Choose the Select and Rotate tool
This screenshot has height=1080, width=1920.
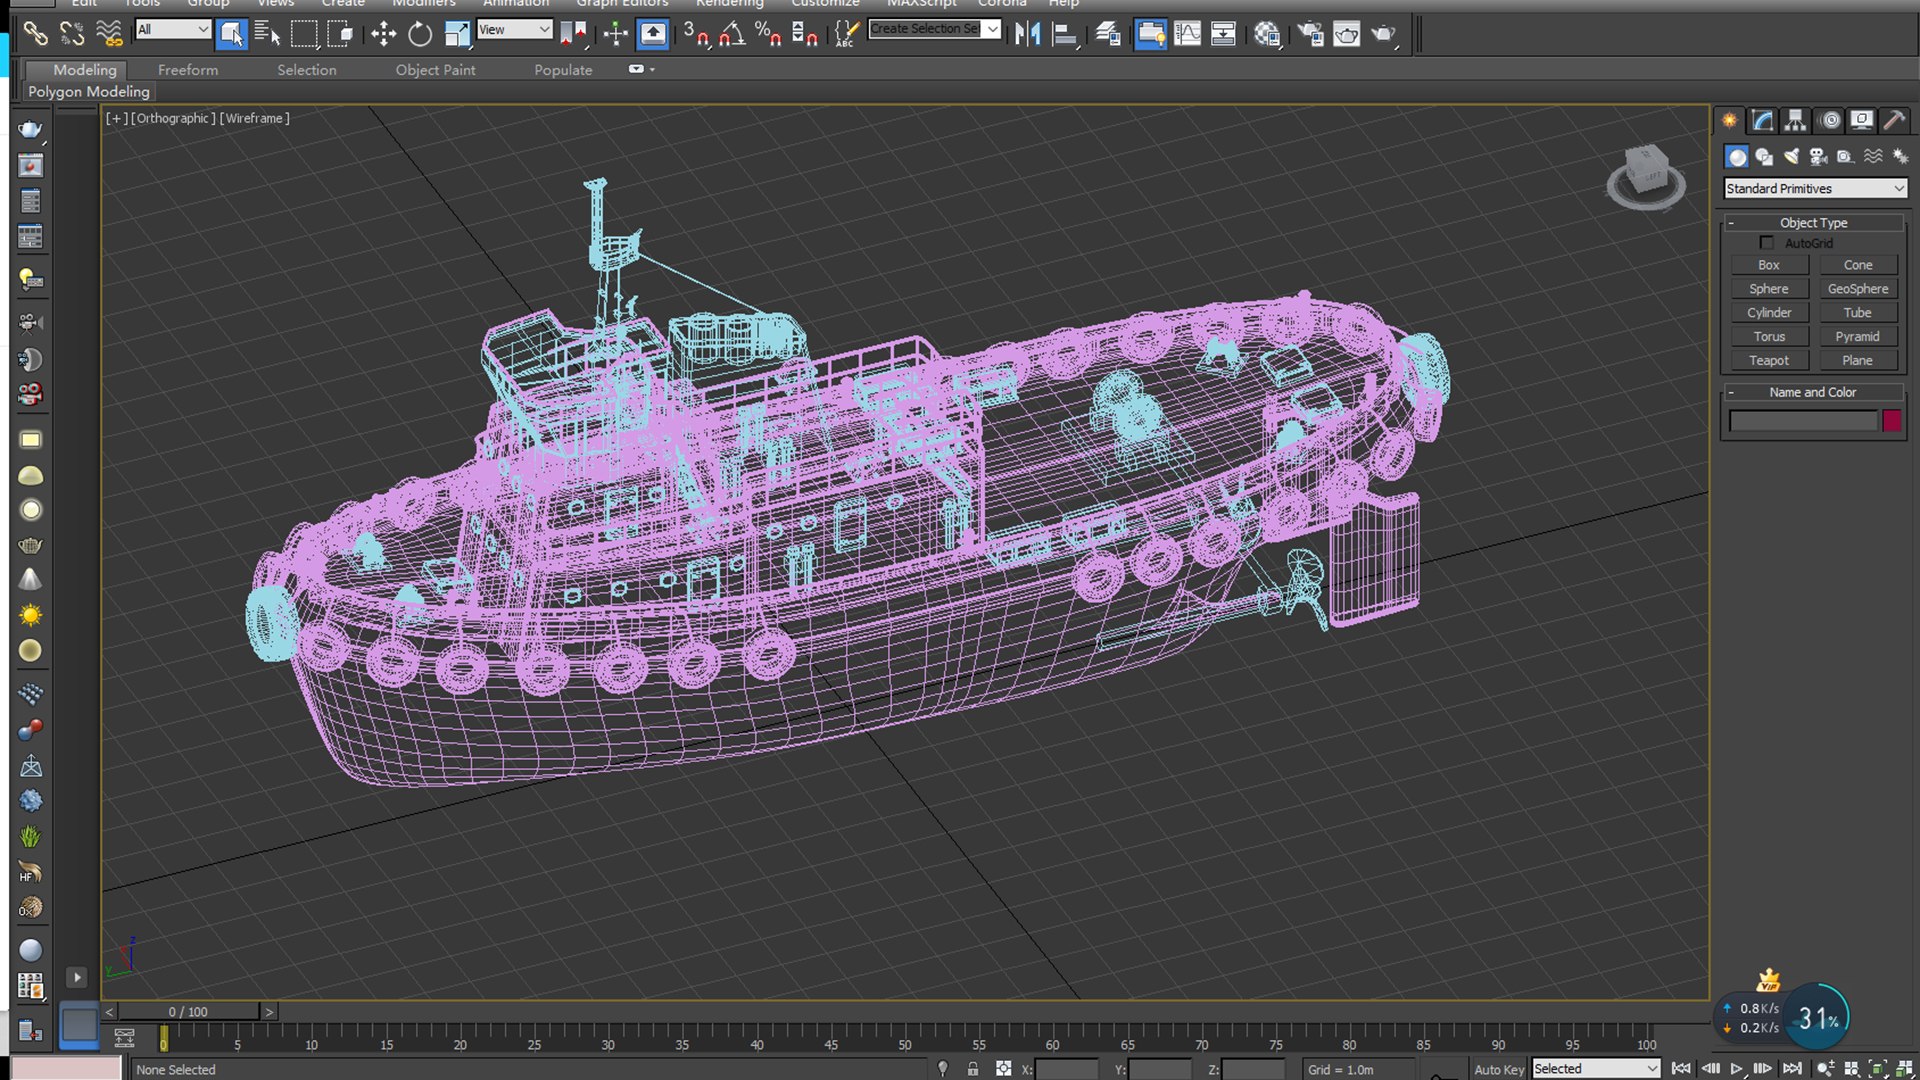point(420,34)
